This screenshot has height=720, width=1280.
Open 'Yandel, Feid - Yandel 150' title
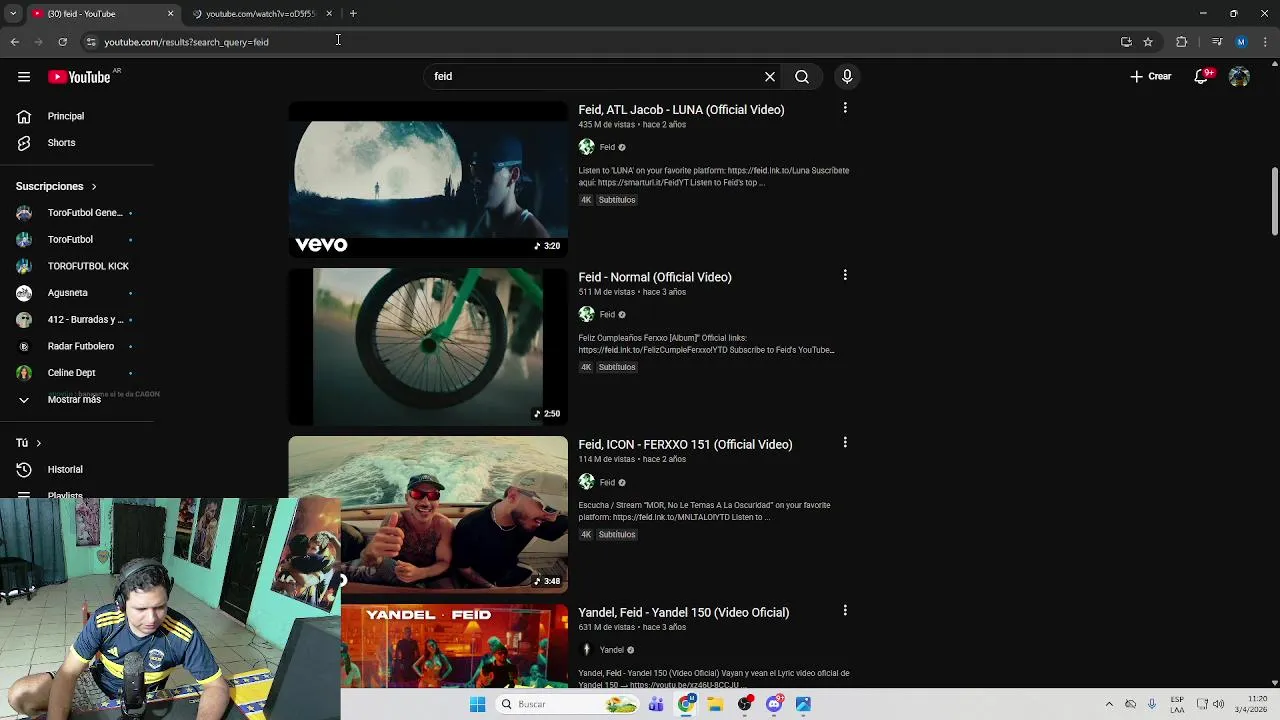(x=683, y=612)
